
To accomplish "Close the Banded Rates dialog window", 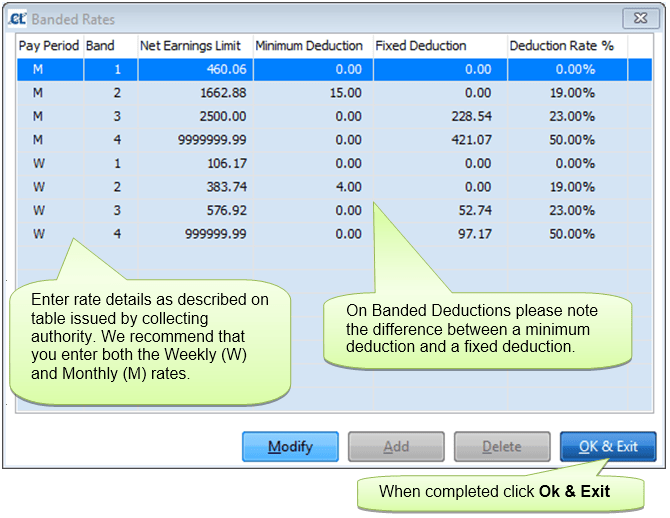I will [641, 18].
